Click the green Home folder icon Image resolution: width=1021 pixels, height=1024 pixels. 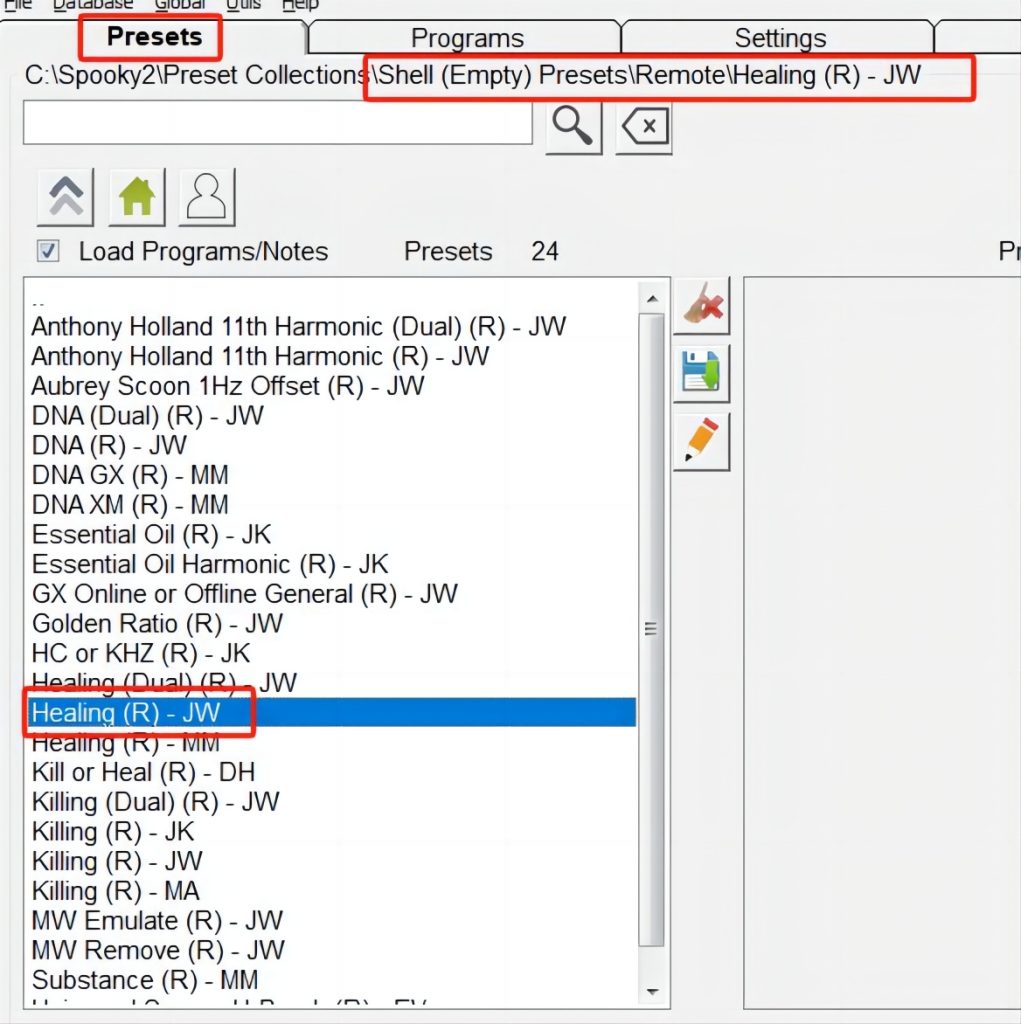(x=136, y=196)
